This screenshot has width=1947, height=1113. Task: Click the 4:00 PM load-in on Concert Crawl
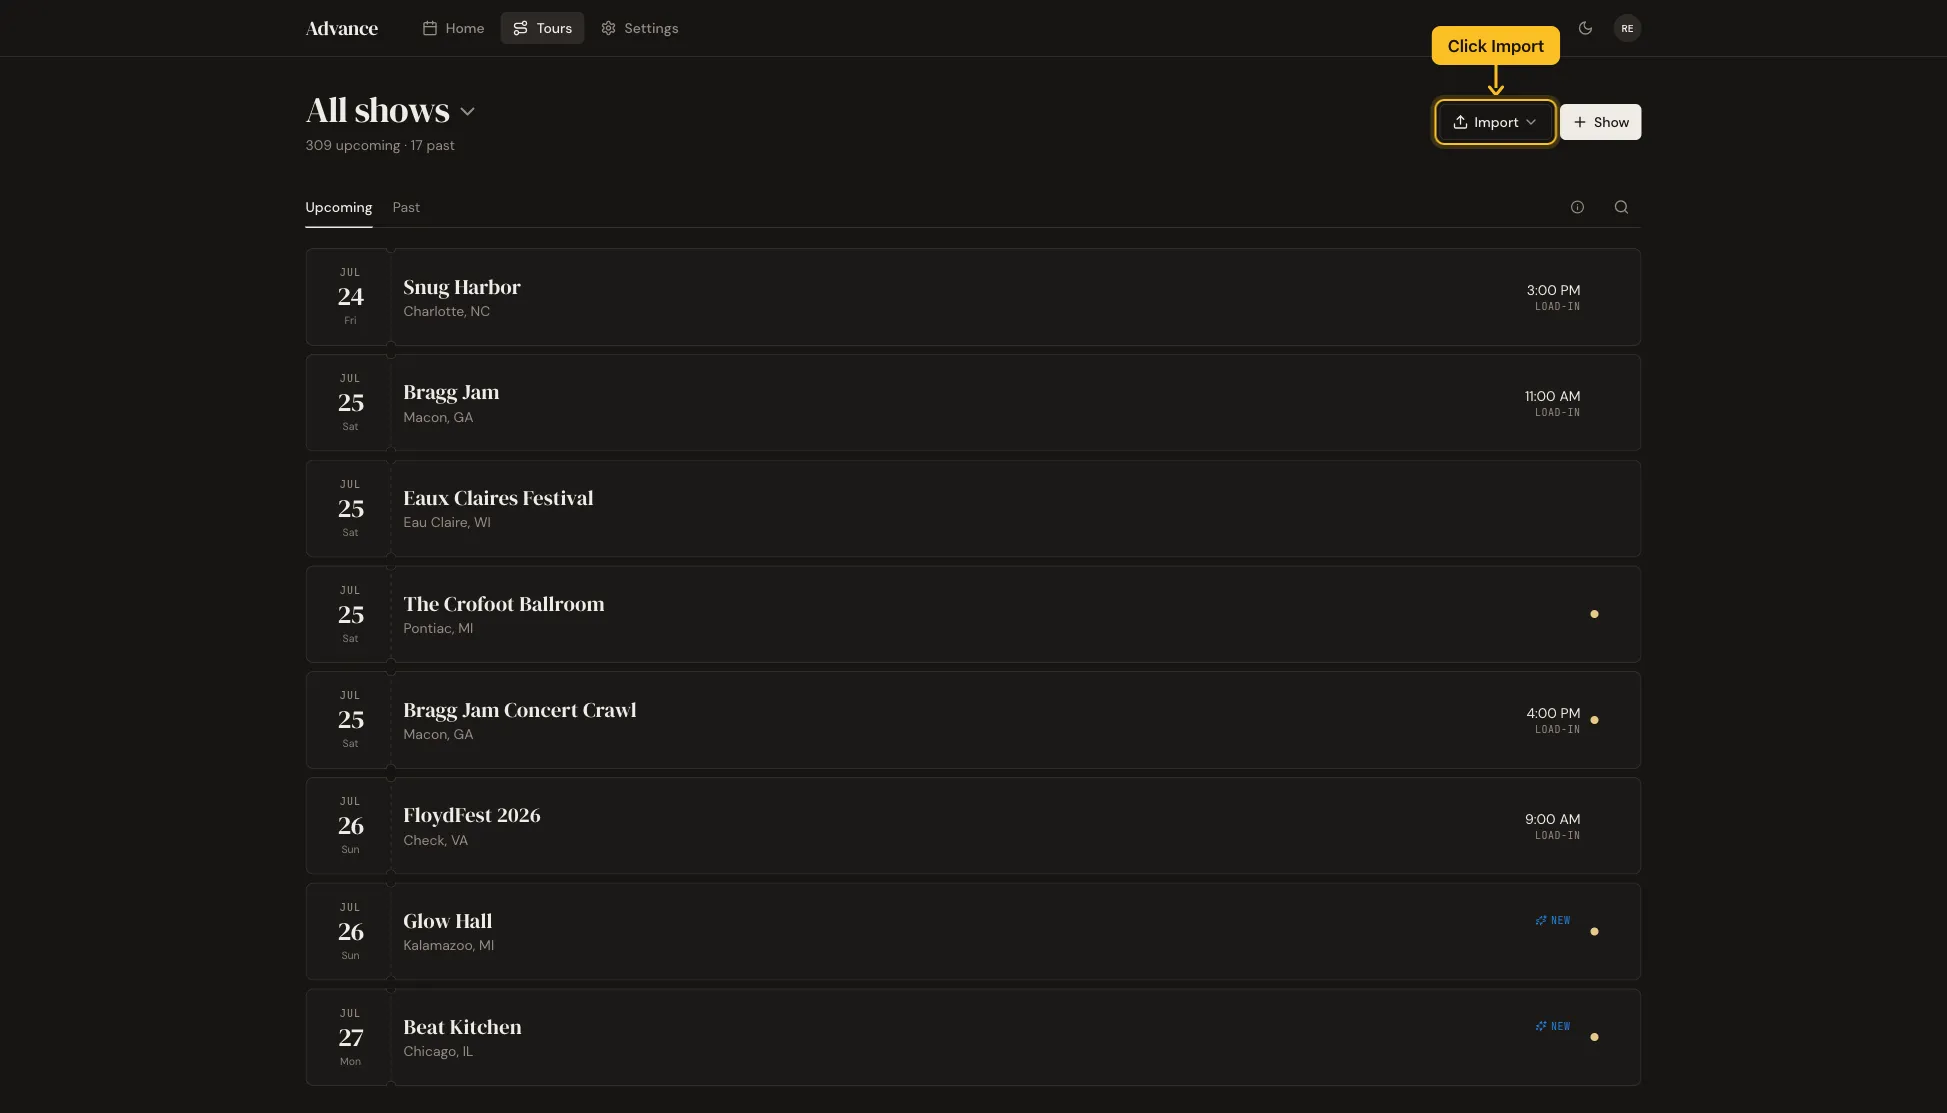tap(1553, 720)
